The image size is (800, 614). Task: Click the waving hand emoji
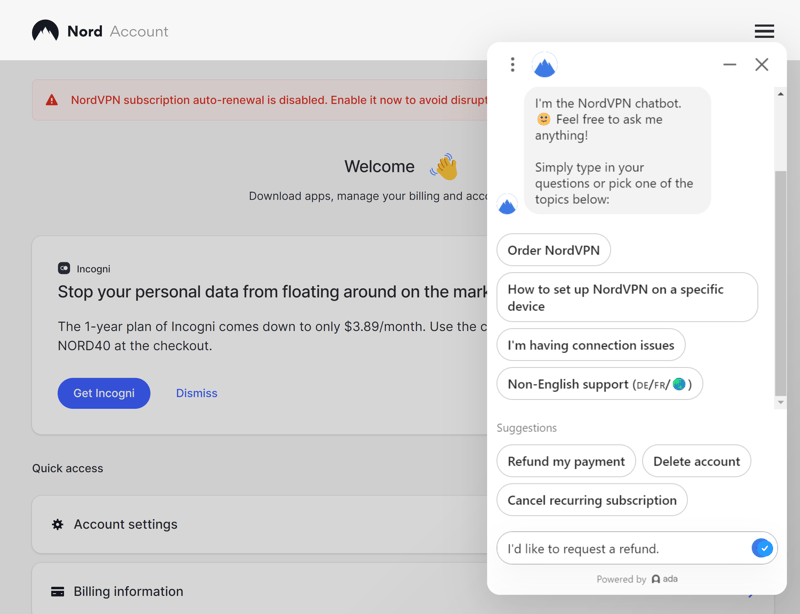tap(444, 166)
